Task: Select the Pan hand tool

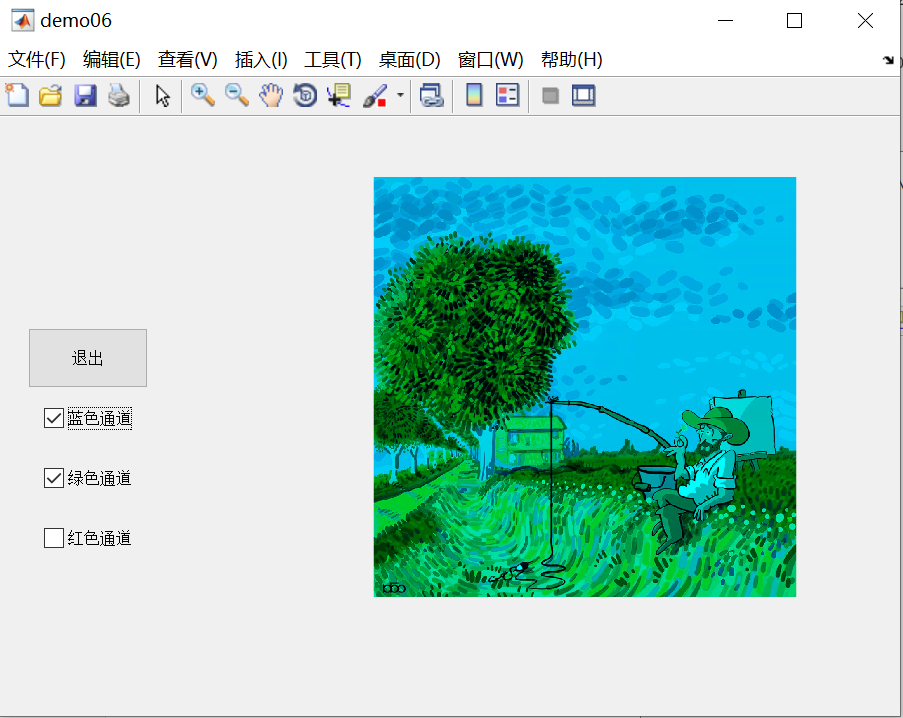Action: coord(271,95)
